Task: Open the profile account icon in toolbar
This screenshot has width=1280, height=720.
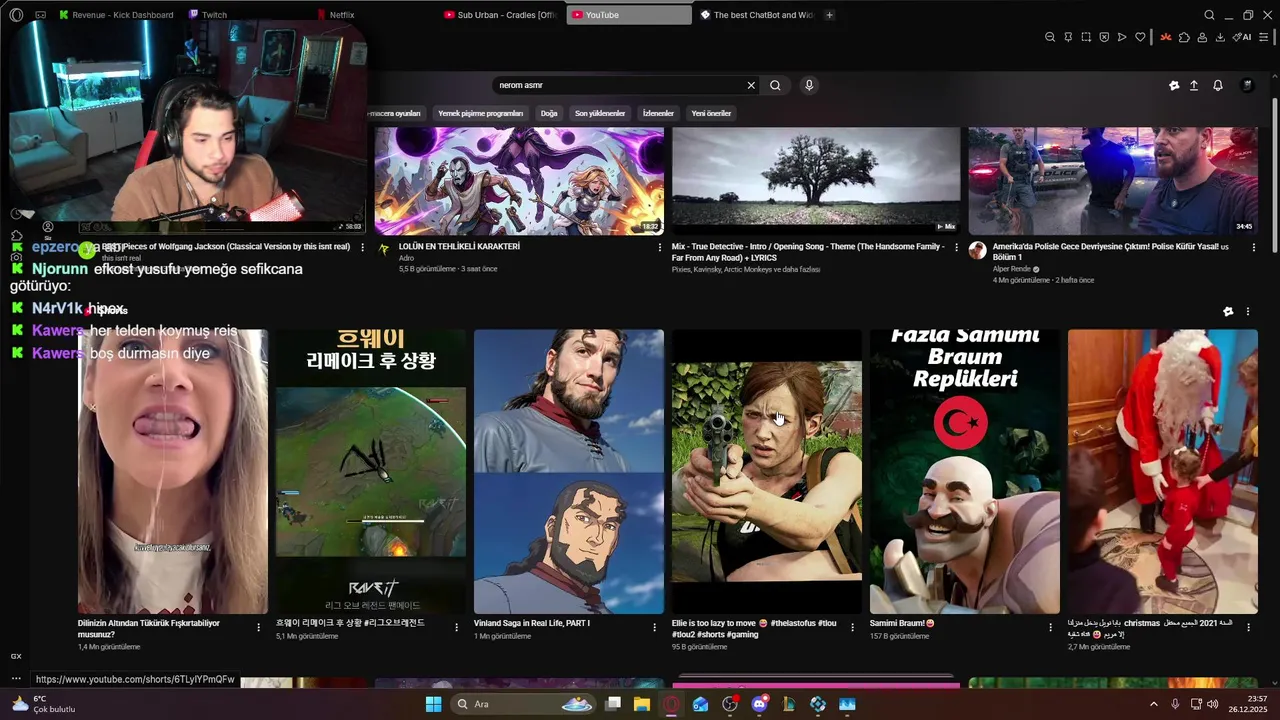Action: (1202, 37)
